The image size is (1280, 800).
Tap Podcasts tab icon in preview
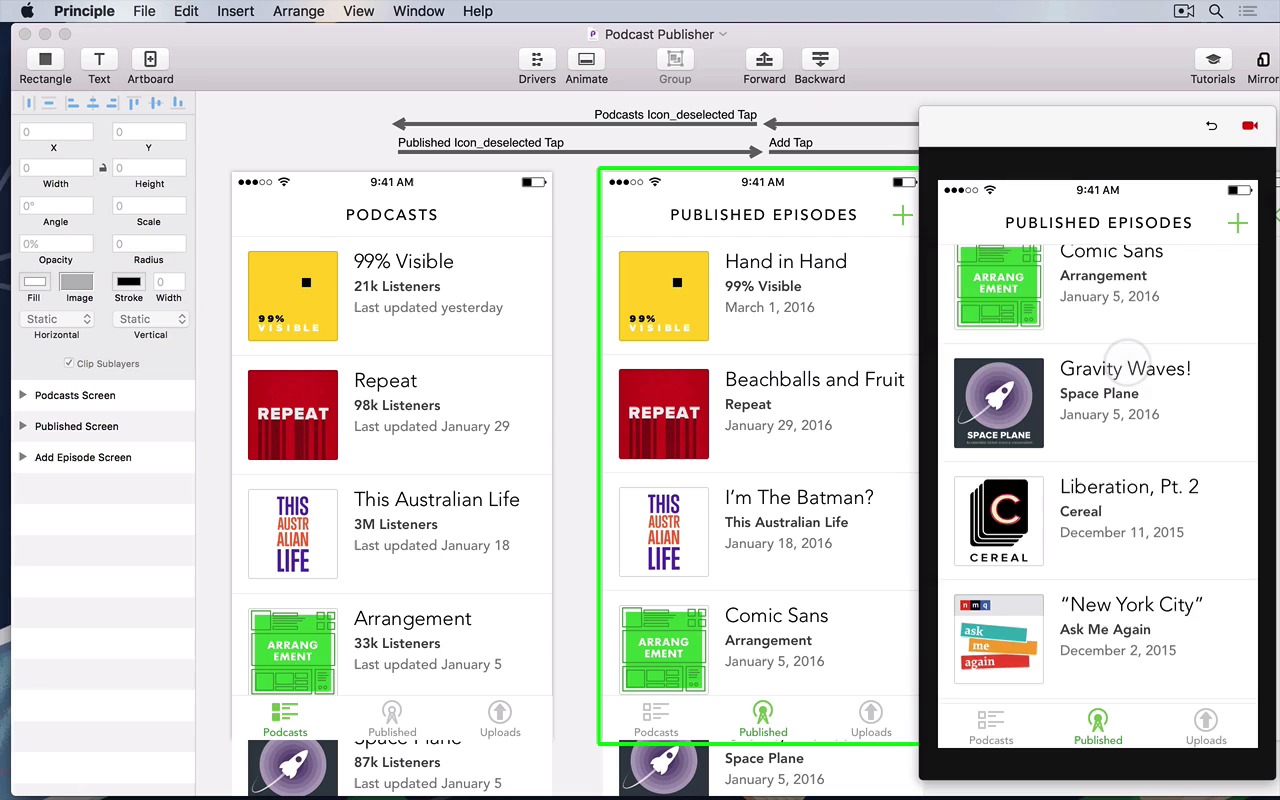point(991,720)
